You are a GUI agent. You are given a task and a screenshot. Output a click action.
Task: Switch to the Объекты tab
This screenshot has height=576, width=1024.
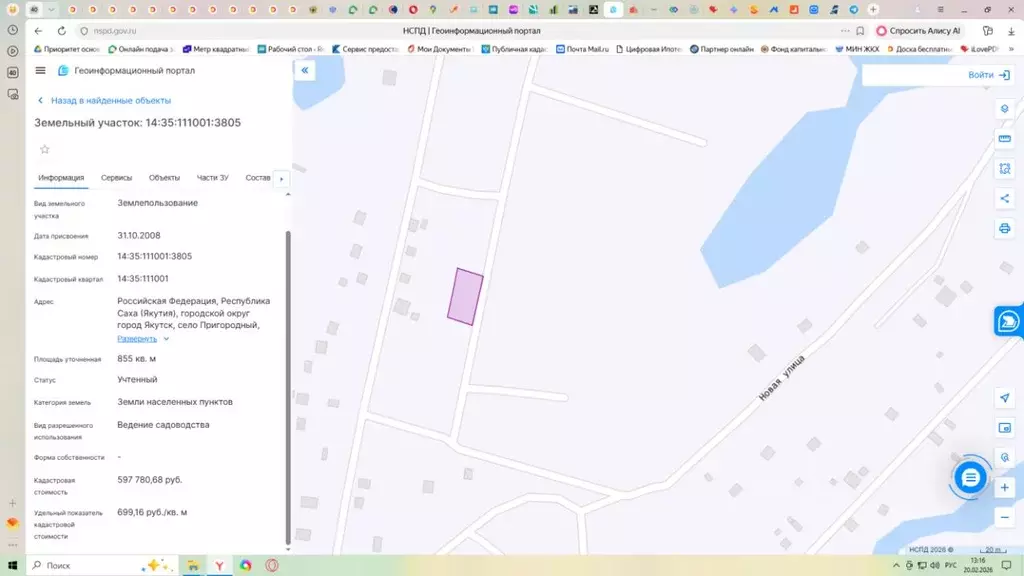pos(164,178)
